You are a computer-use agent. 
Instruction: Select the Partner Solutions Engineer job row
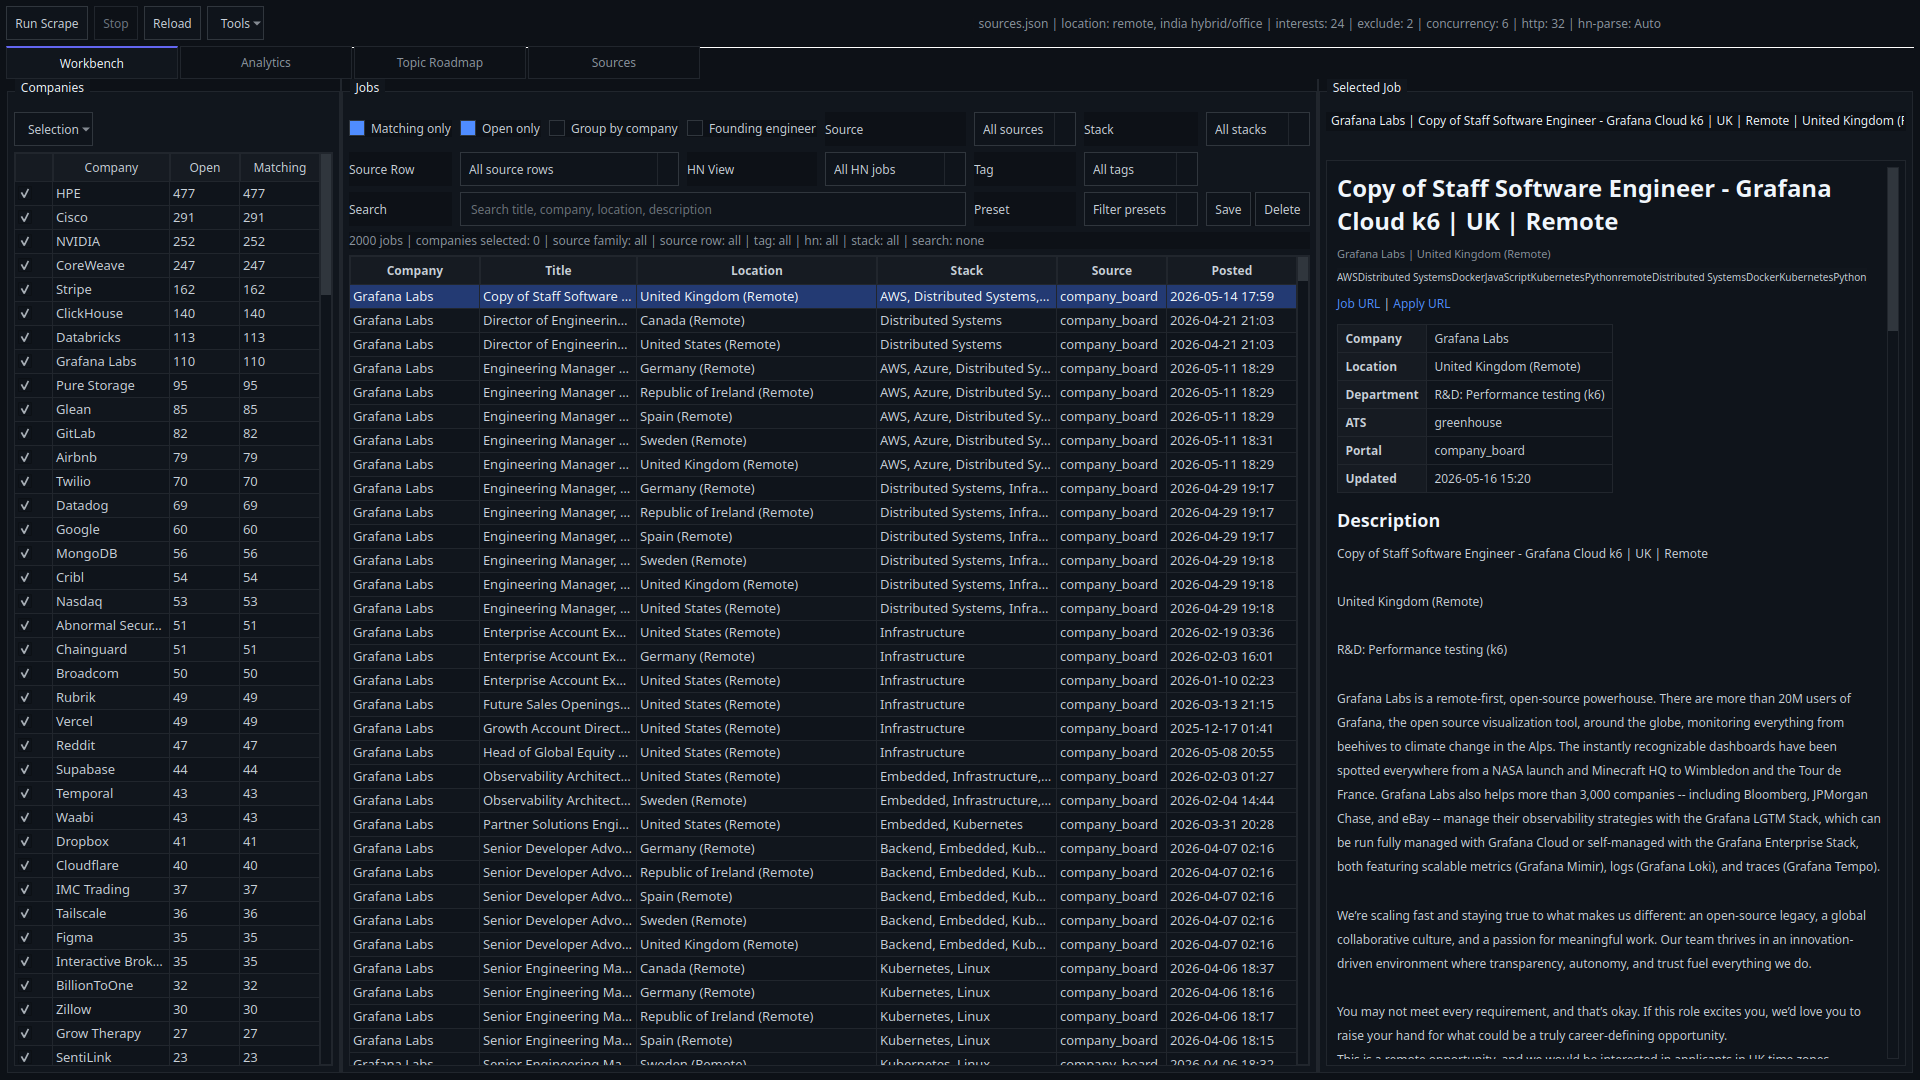pos(823,825)
